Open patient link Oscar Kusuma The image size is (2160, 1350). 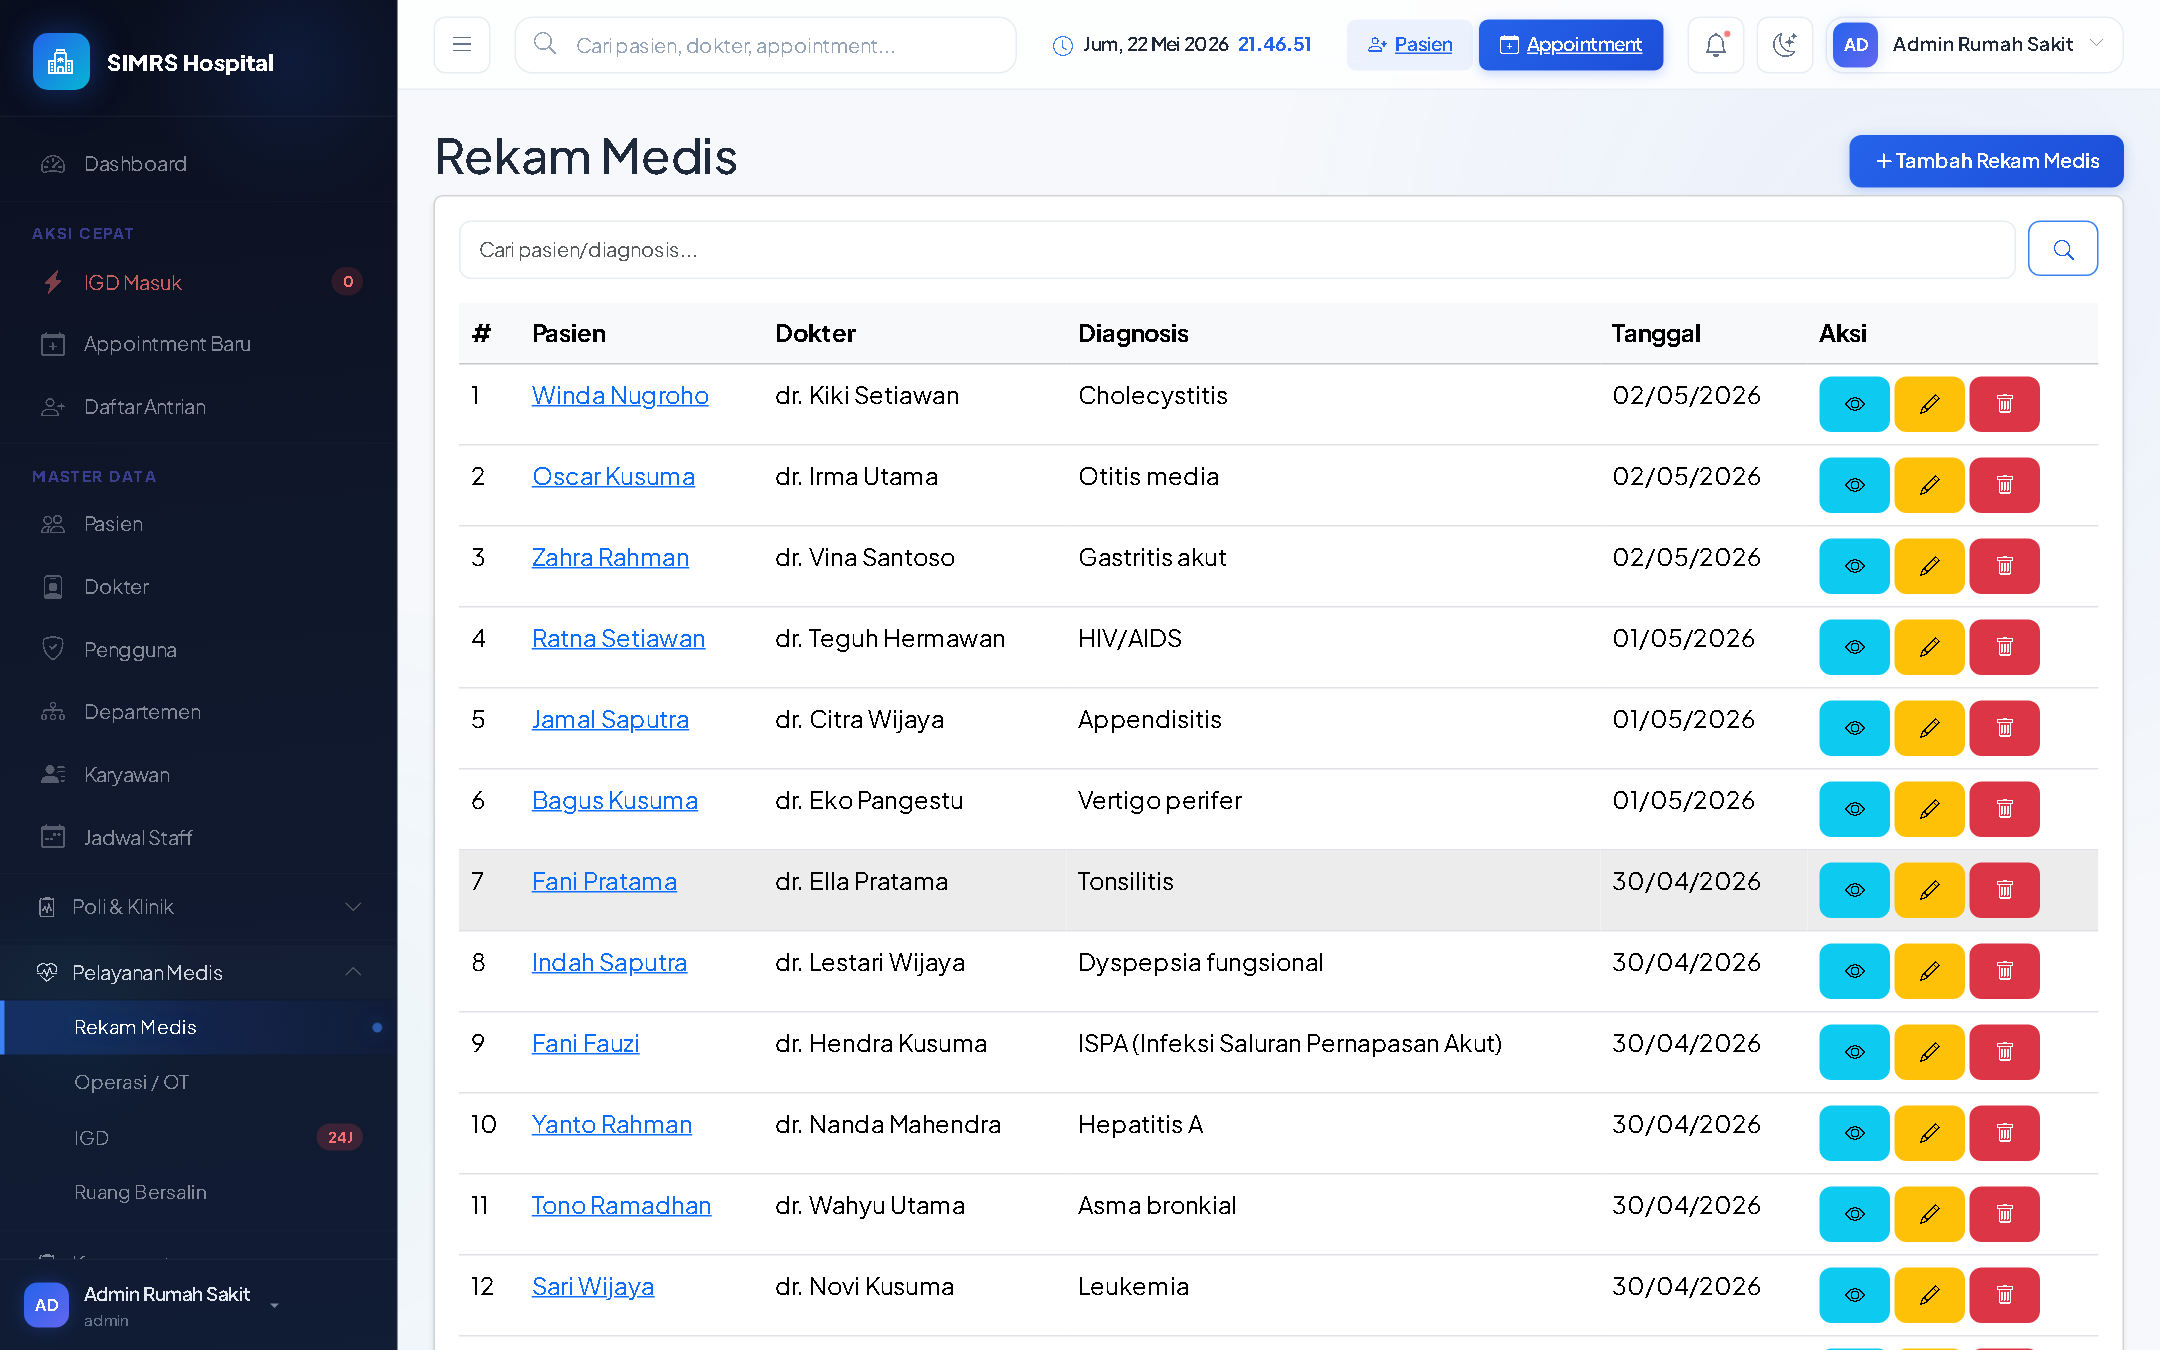click(x=613, y=477)
